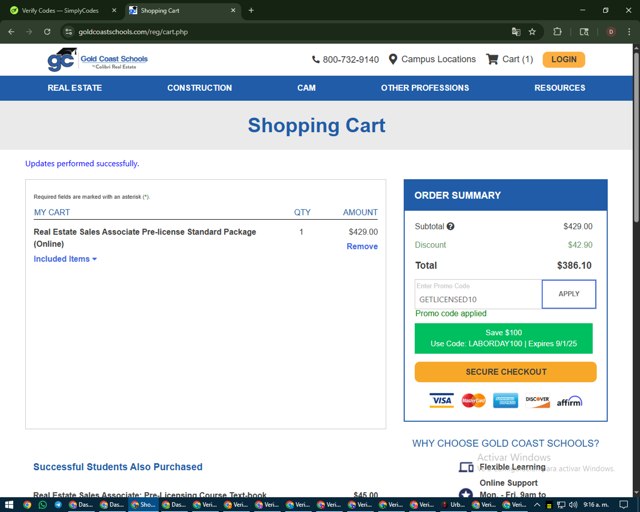
Task: View site information icon in address bar
Action: [x=69, y=32]
